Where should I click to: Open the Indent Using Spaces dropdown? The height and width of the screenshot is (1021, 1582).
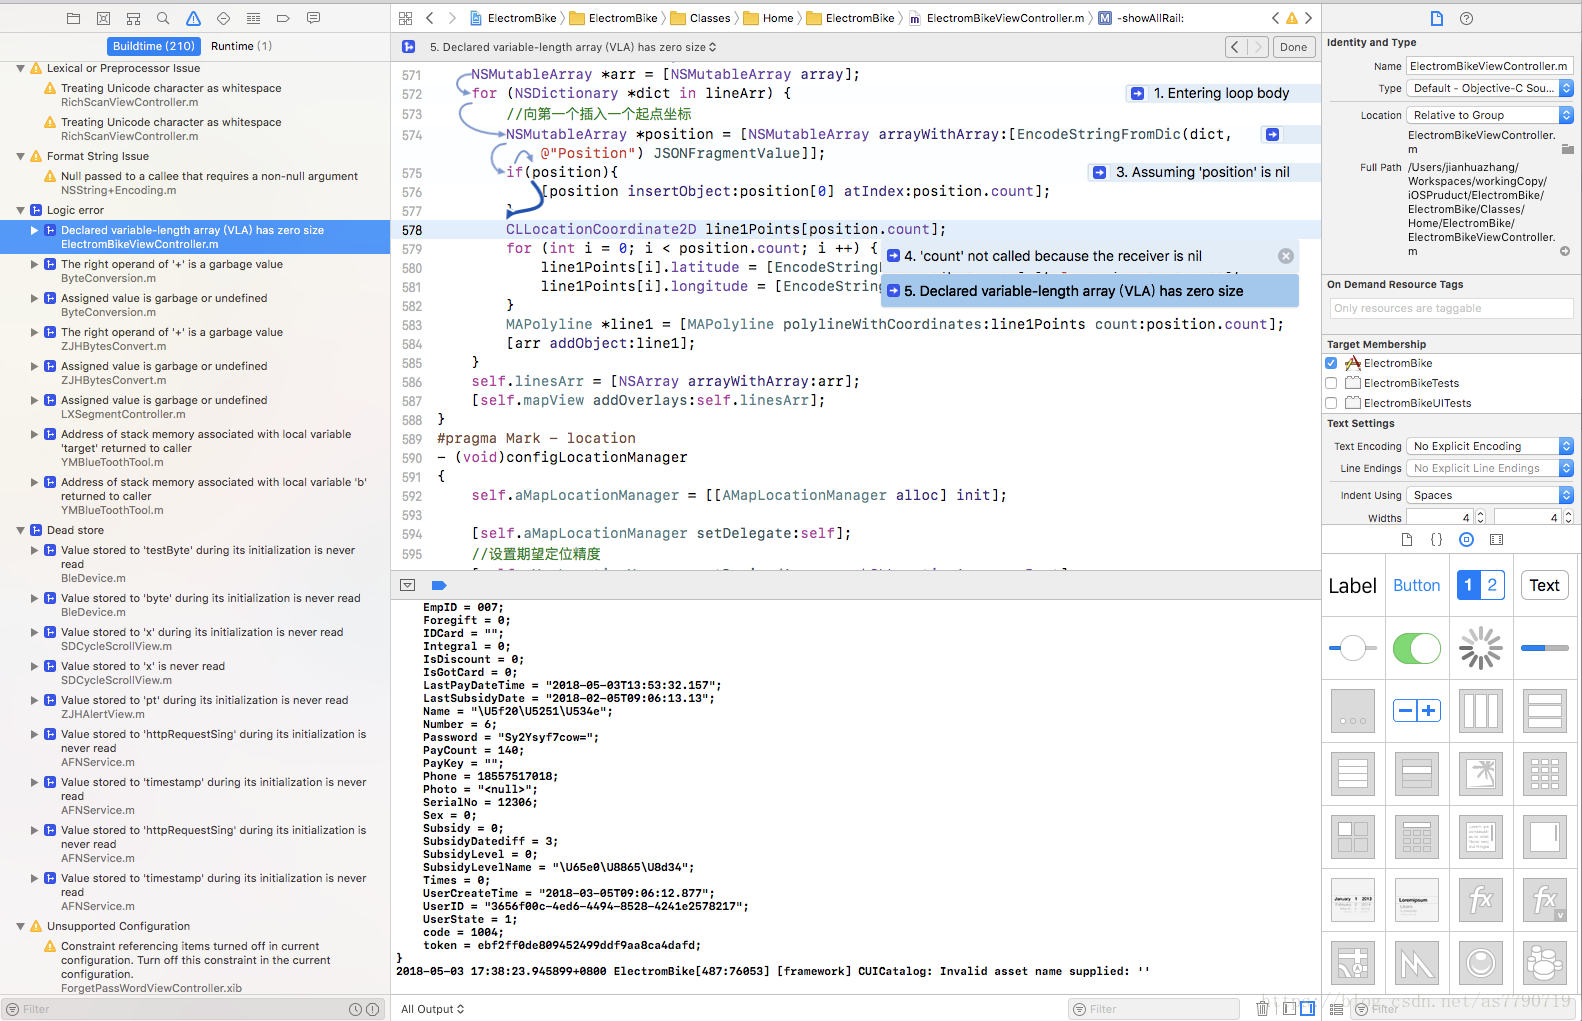pyautogui.click(x=1490, y=495)
